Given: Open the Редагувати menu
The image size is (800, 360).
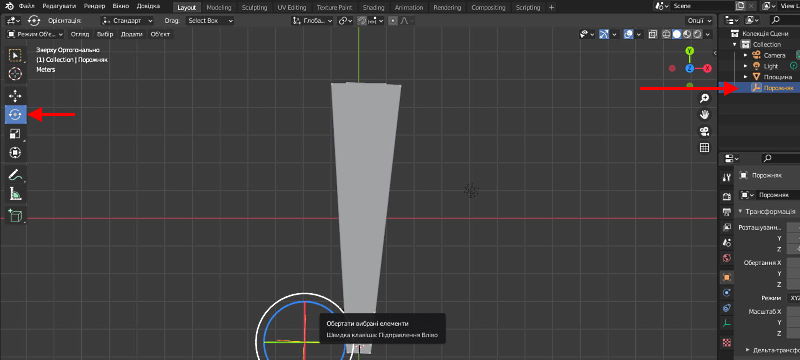Looking at the screenshot, I should [59, 7].
